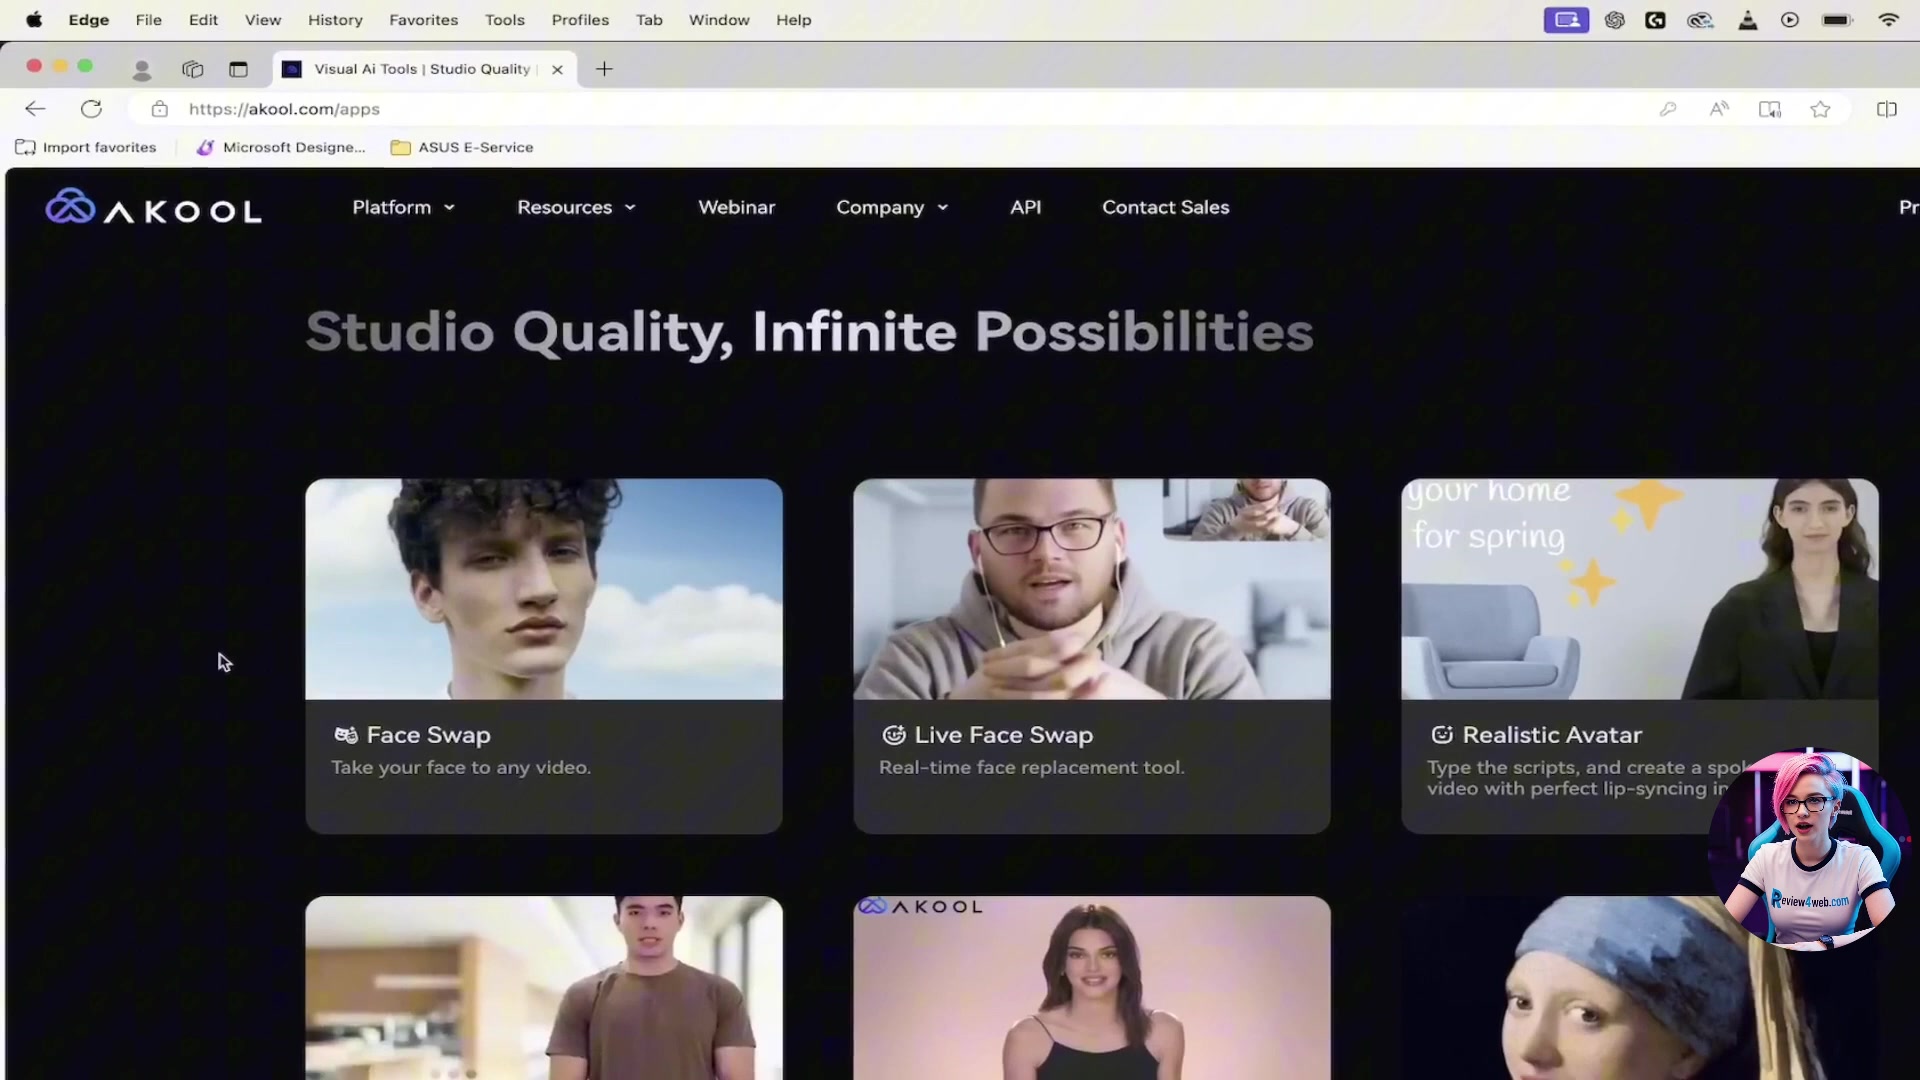Screen dimensions: 1920x1080
Task: Toggle the split screen icon
Action: 1887,109
